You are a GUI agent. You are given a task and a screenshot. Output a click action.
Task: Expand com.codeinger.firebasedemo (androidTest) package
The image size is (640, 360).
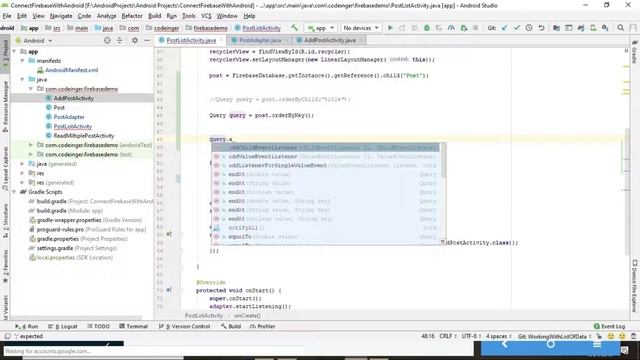(x=31, y=145)
